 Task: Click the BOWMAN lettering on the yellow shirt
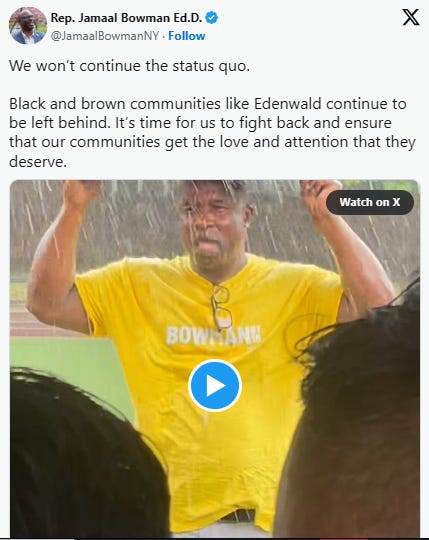click(x=213, y=335)
